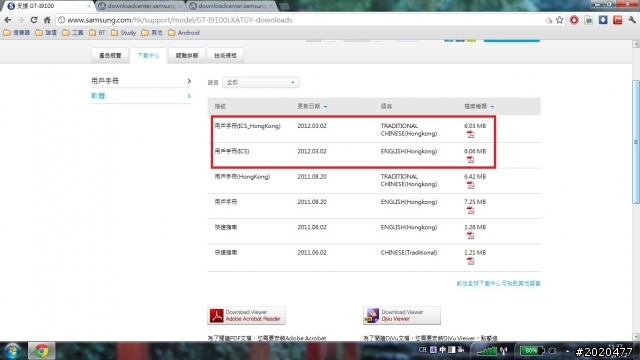Close the GT-I9100 support browser tab
Screen dimensions: 640x360
pyautogui.click(x=89, y=6)
